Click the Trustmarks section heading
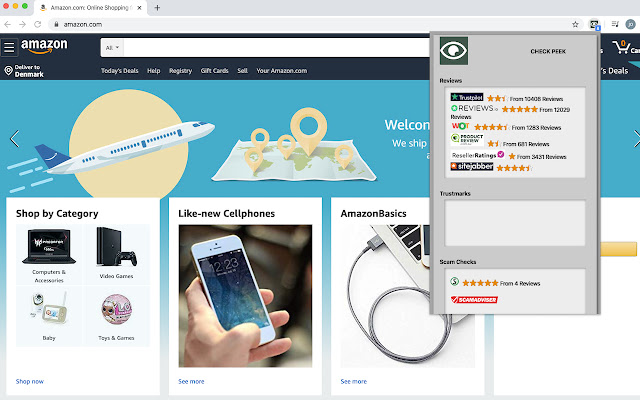Image resolution: width=640 pixels, height=400 pixels. click(x=455, y=193)
